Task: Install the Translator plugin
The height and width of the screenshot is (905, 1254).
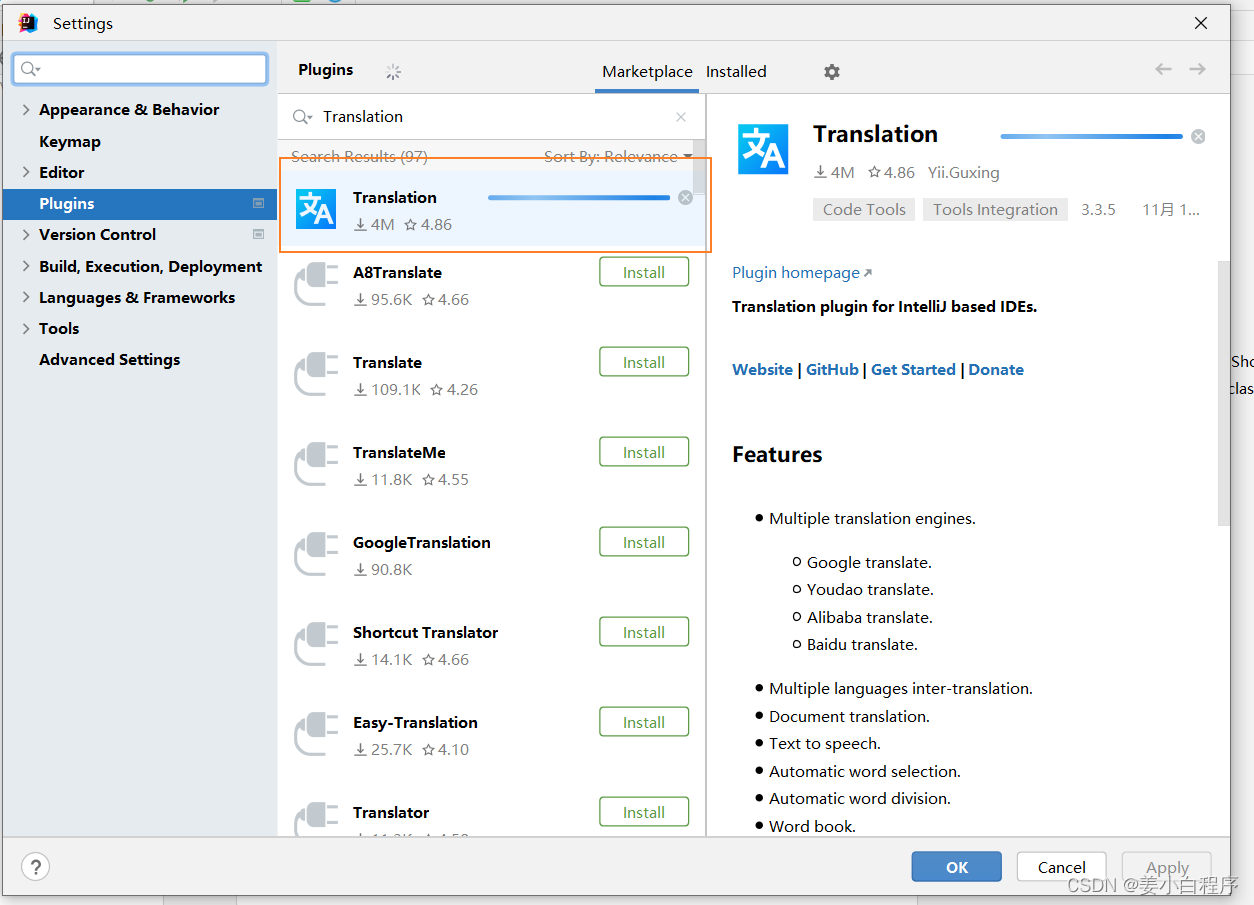Action: [x=644, y=812]
